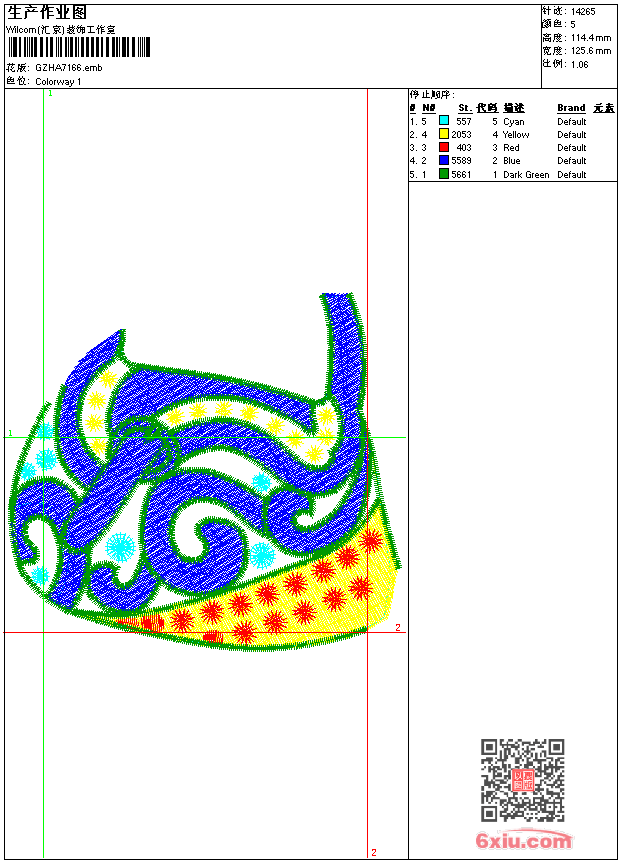Select the Red color swatch in list
This screenshot has height=860, width=620.
pos(444,147)
